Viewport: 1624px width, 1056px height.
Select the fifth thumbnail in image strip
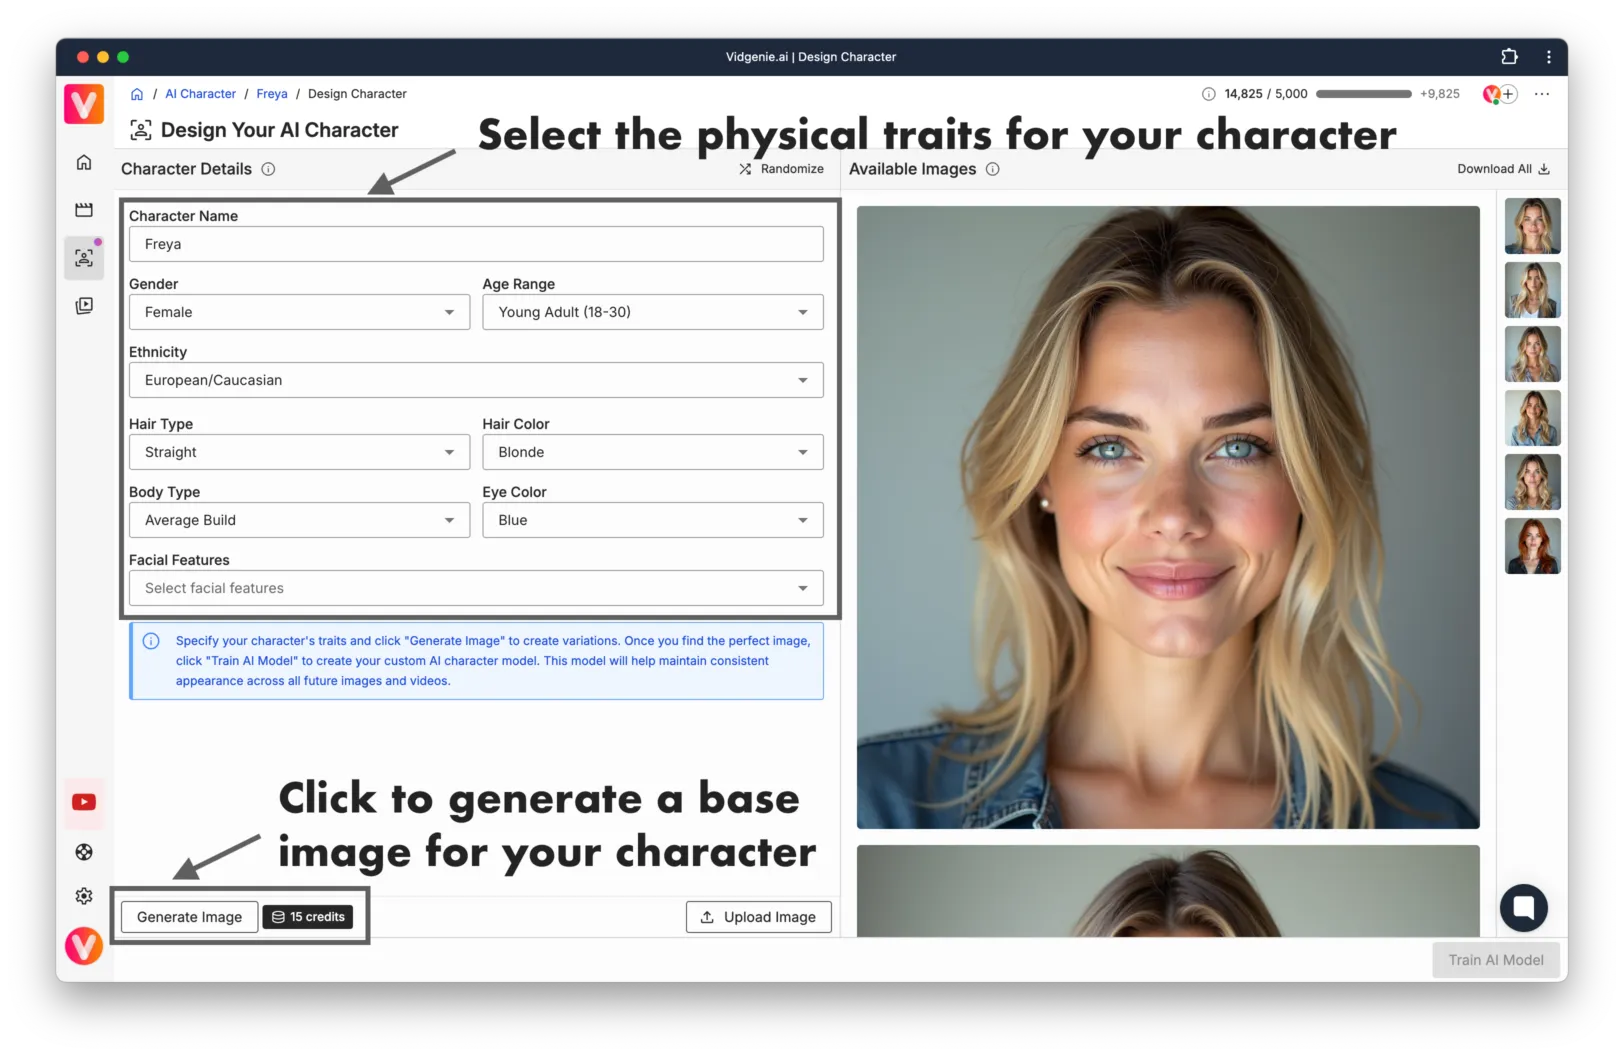pyautogui.click(x=1532, y=482)
